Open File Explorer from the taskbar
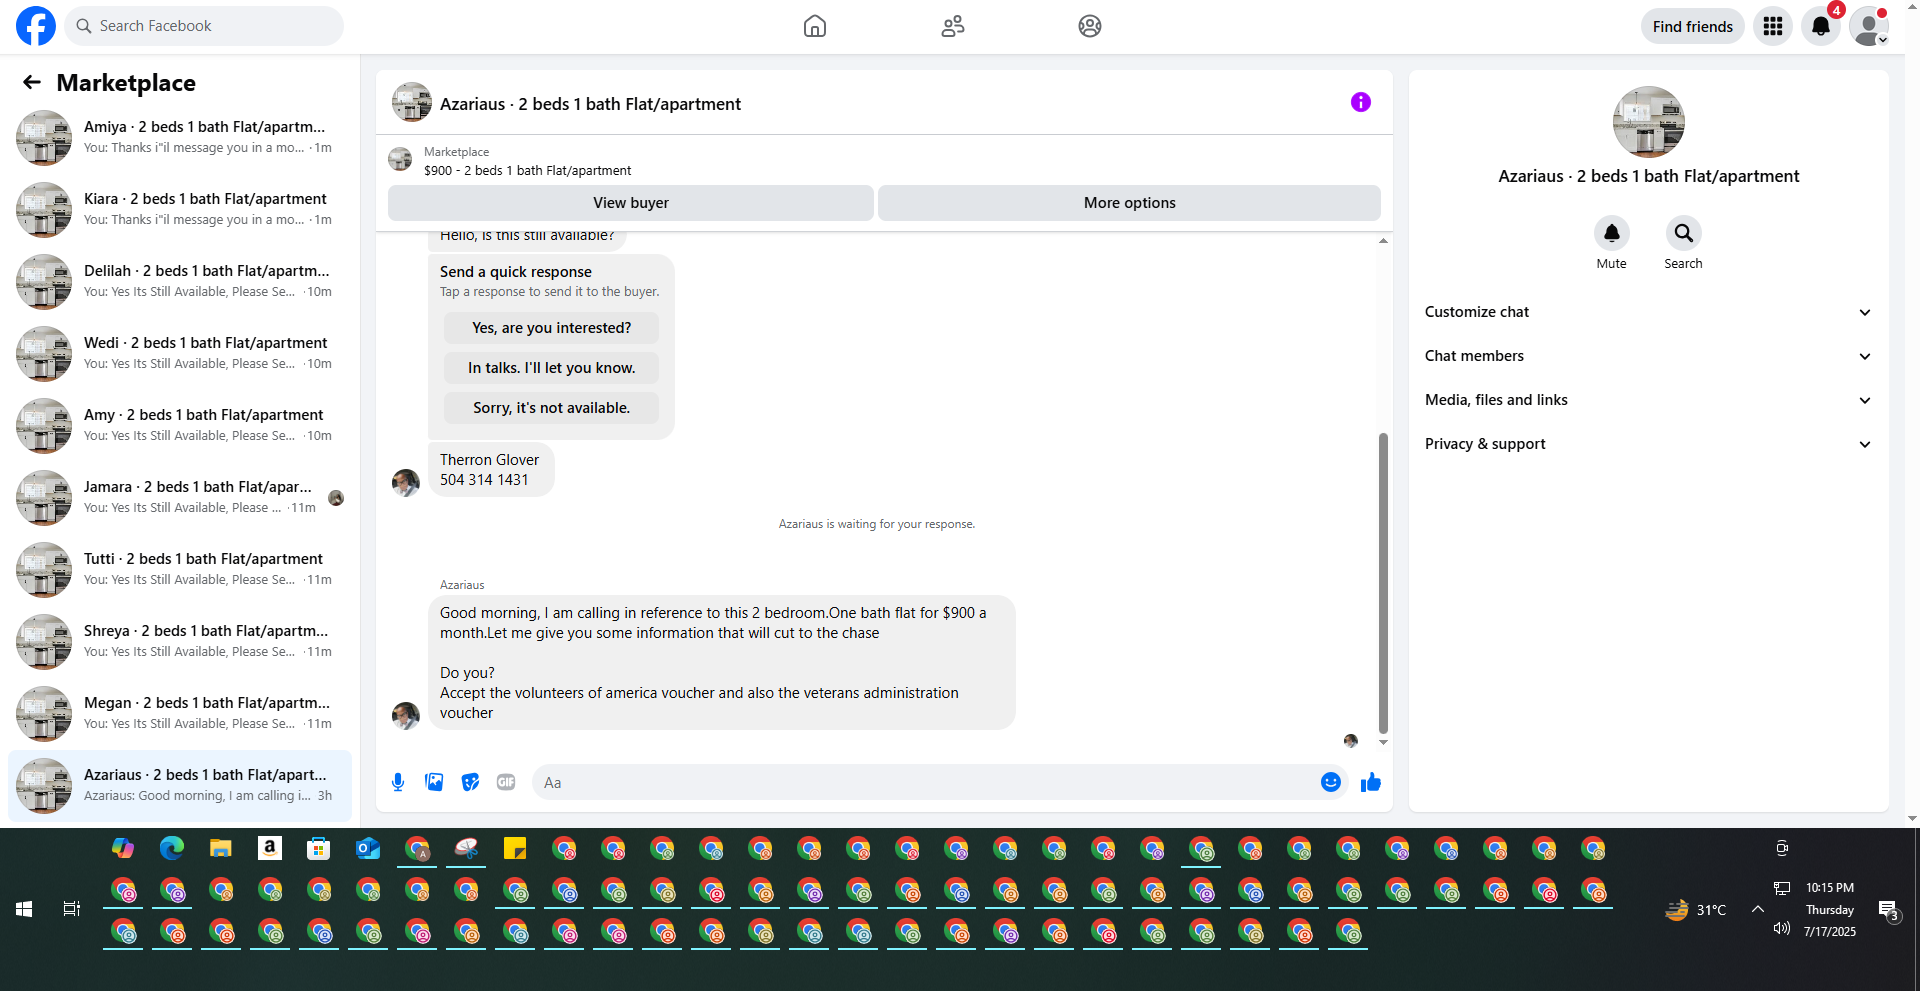The image size is (1920, 991). click(221, 849)
